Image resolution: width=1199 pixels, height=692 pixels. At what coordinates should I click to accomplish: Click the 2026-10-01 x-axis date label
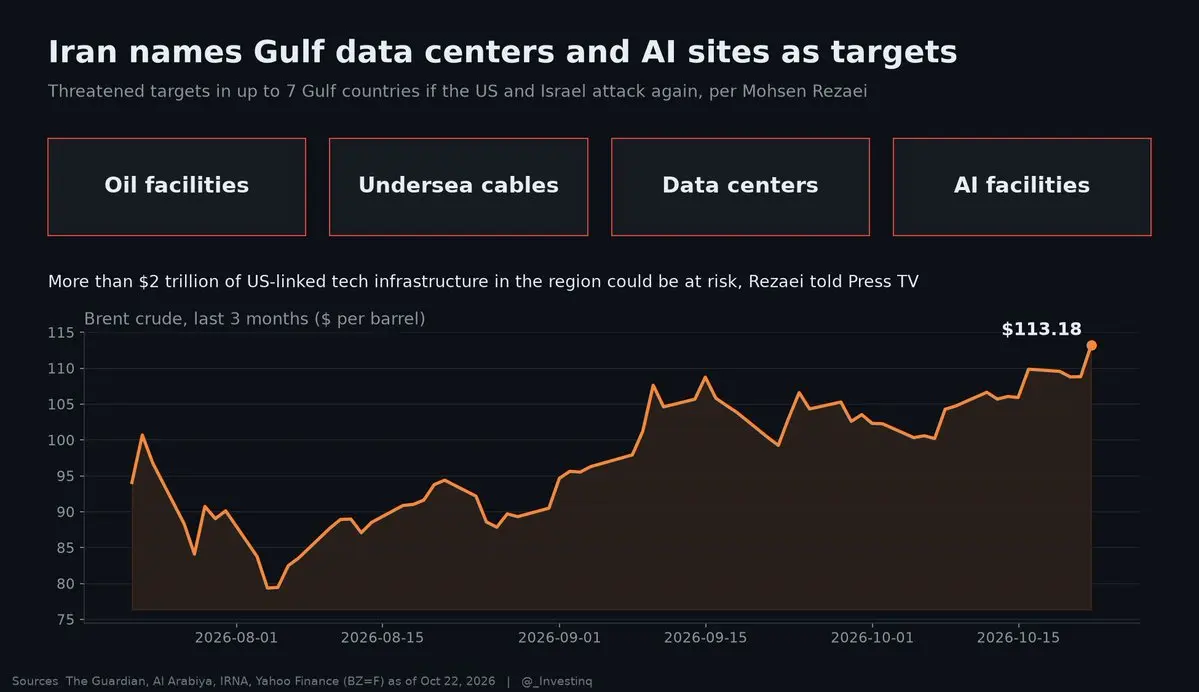click(x=872, y=638)
